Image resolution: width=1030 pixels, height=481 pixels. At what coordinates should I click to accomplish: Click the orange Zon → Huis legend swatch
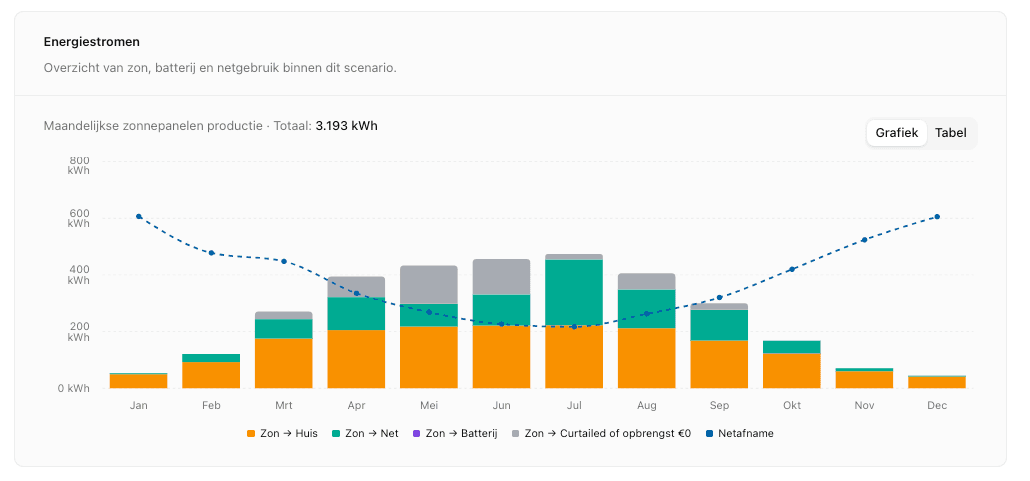[251, 434]
